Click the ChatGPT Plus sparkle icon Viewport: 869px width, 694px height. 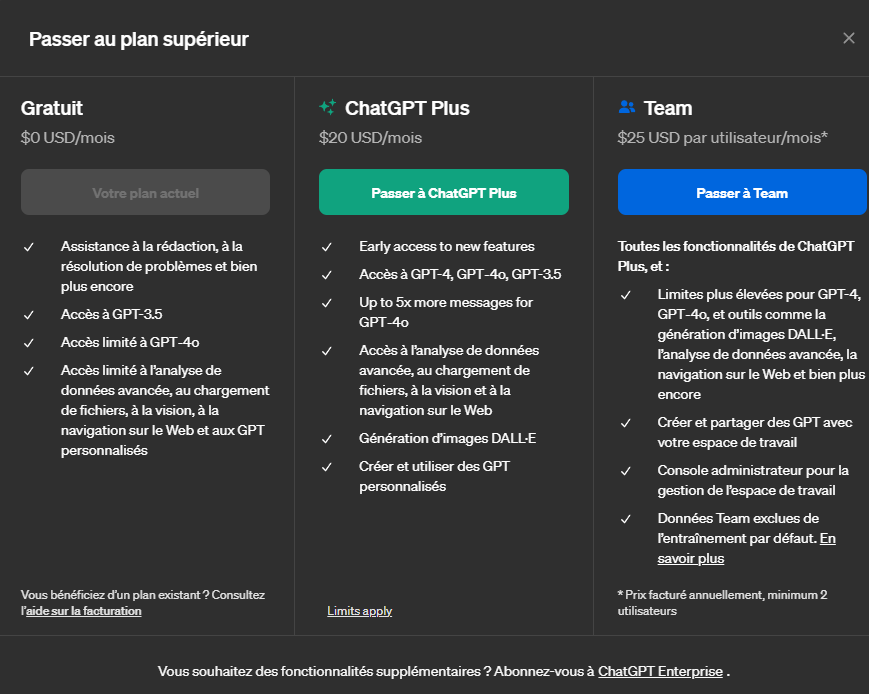[x=328, y=107]
